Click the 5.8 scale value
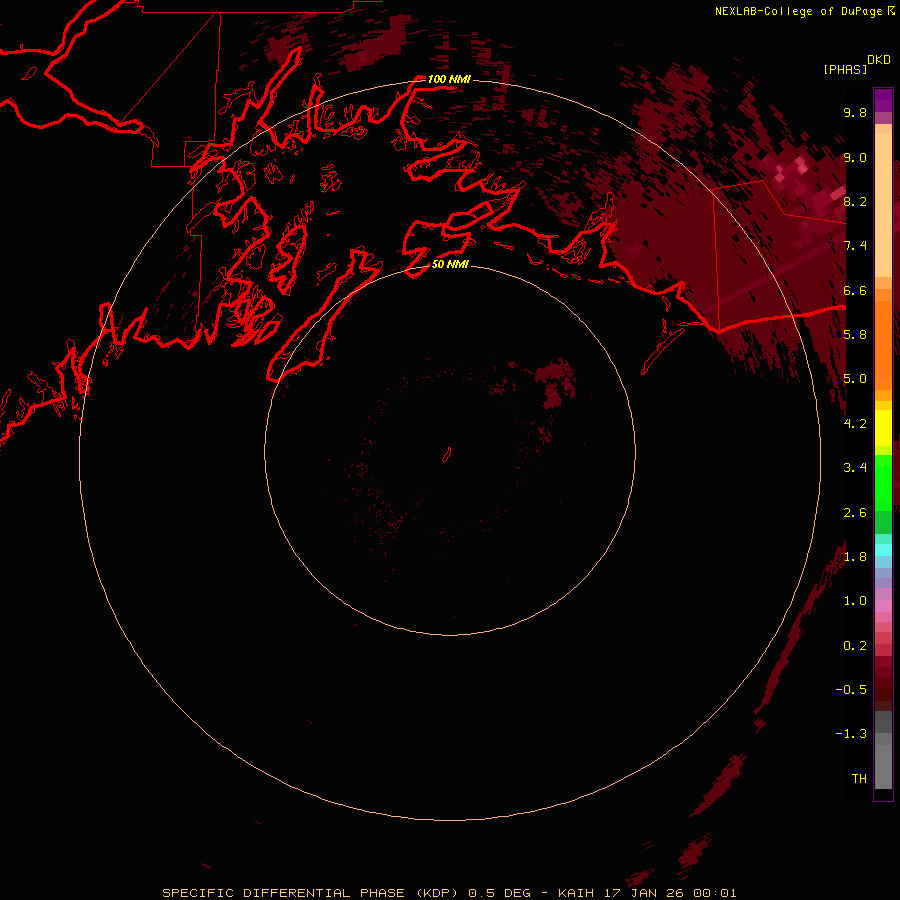900x900 pixels. 855,334
